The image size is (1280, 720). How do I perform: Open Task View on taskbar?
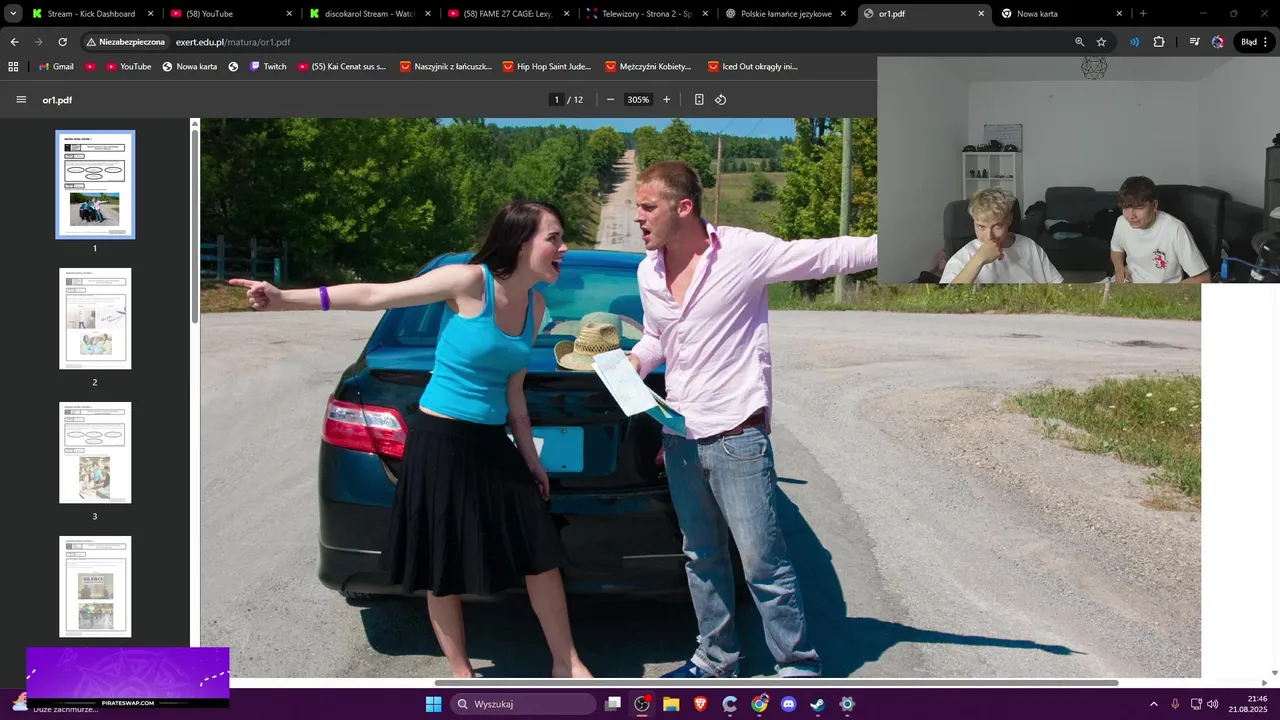click(x=613, y=704)
